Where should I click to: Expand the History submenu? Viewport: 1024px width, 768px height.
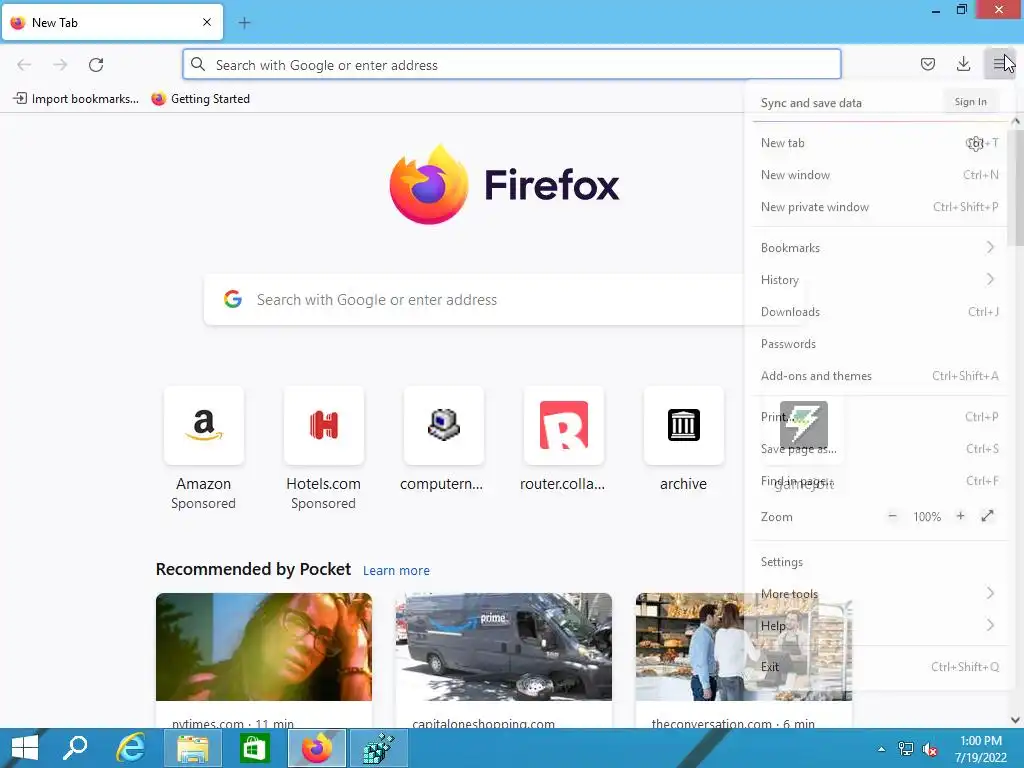click(878, 280)
